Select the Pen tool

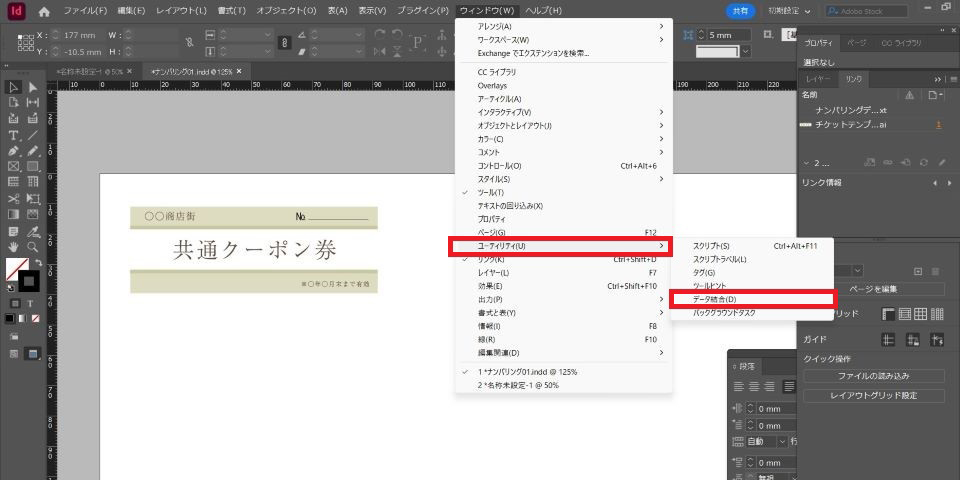click(14, 151)
